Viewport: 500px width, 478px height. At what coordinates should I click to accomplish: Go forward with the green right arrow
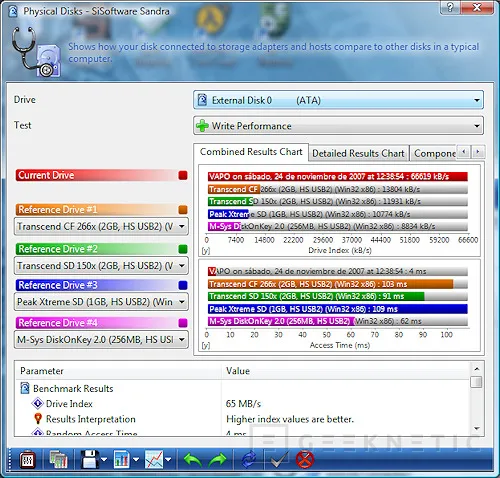click(x=217, y=460)
